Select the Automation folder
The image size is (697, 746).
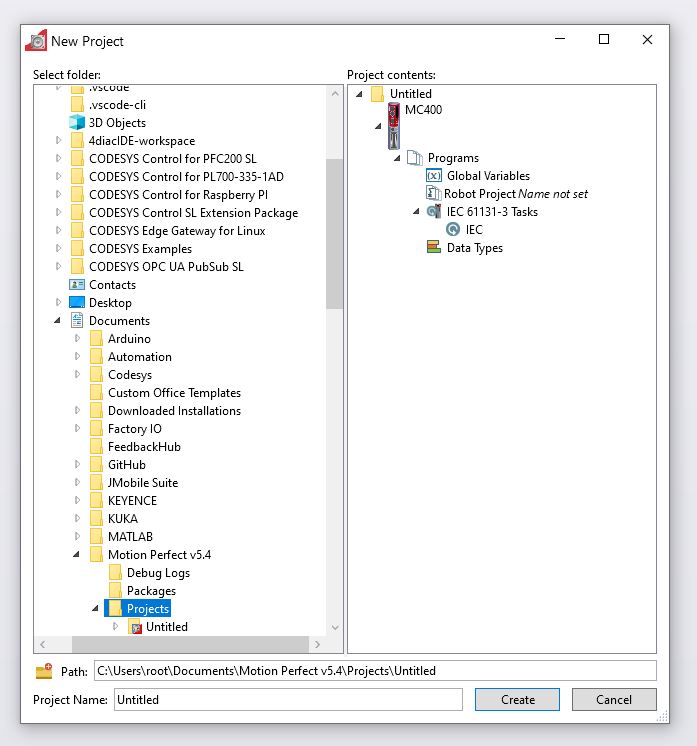tap(140, 357)
